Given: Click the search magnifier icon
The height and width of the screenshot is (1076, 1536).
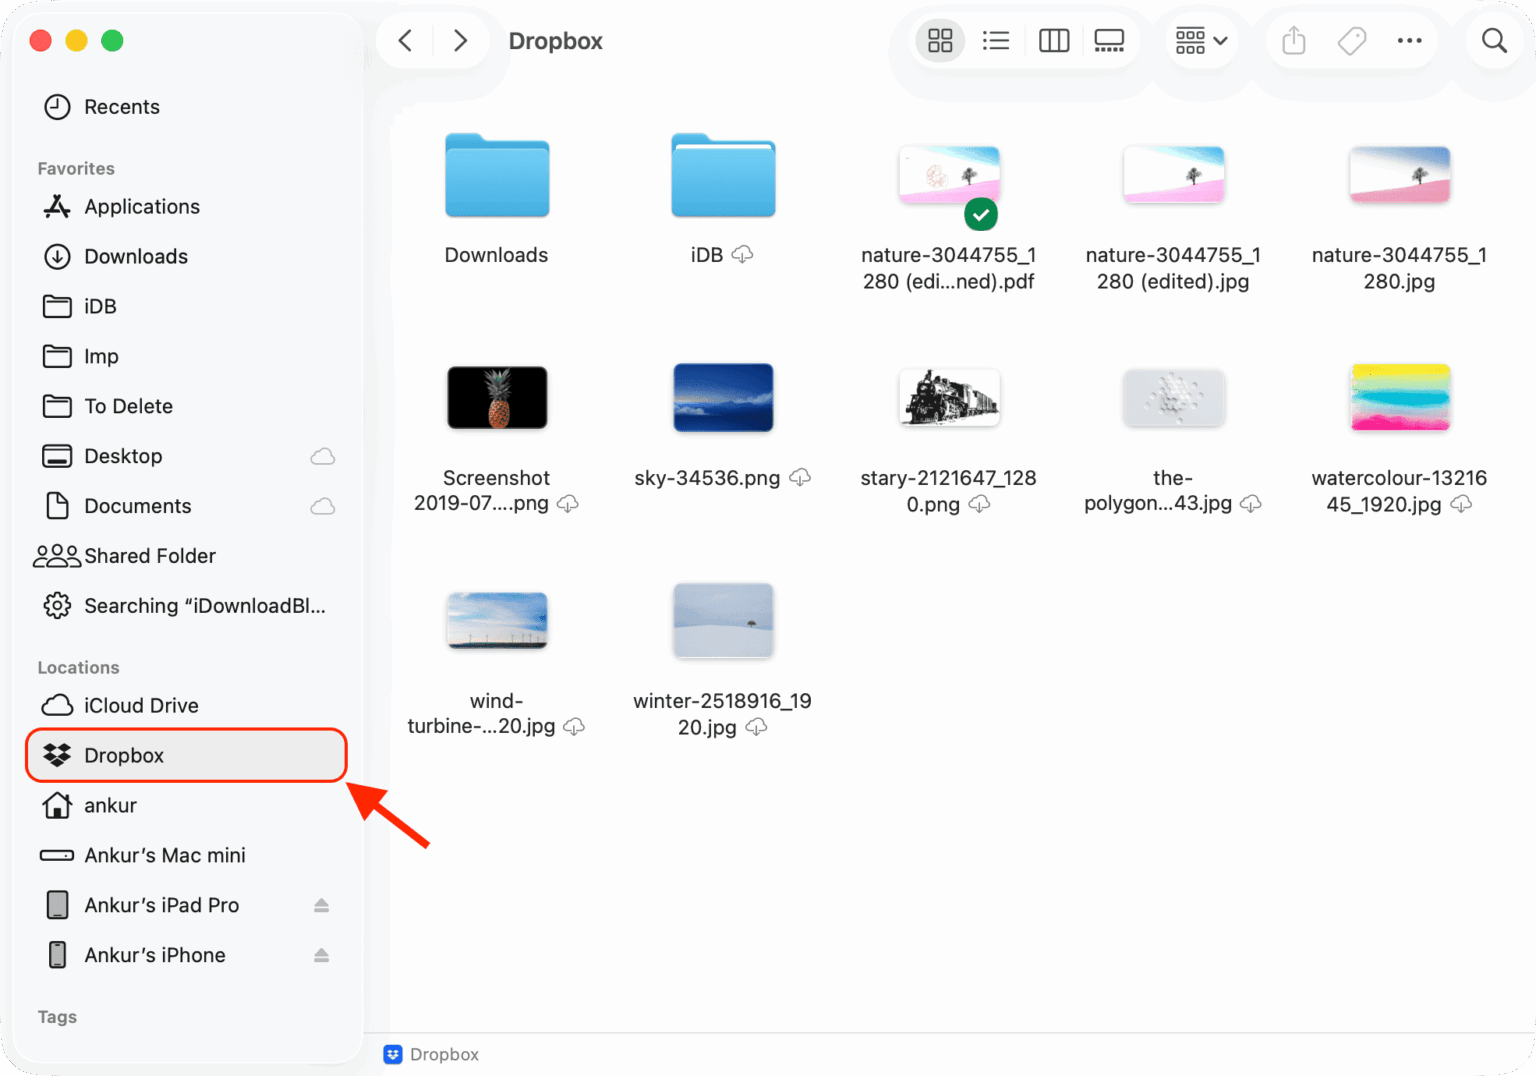Looking at the screenshot, I should [1494, 41].
